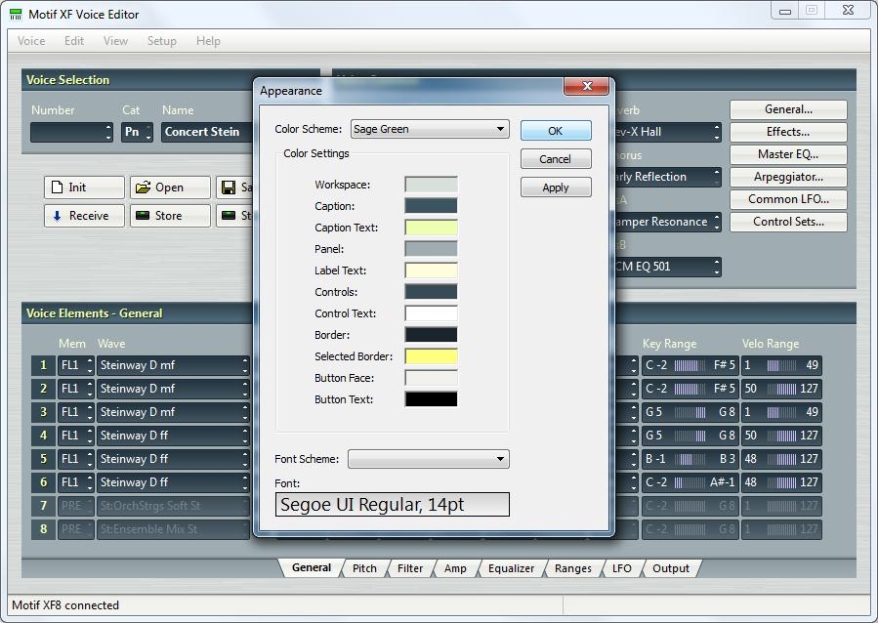Pick the Selected Border color swatch
The height and width of the screenshot is (623, 878).
431,356
